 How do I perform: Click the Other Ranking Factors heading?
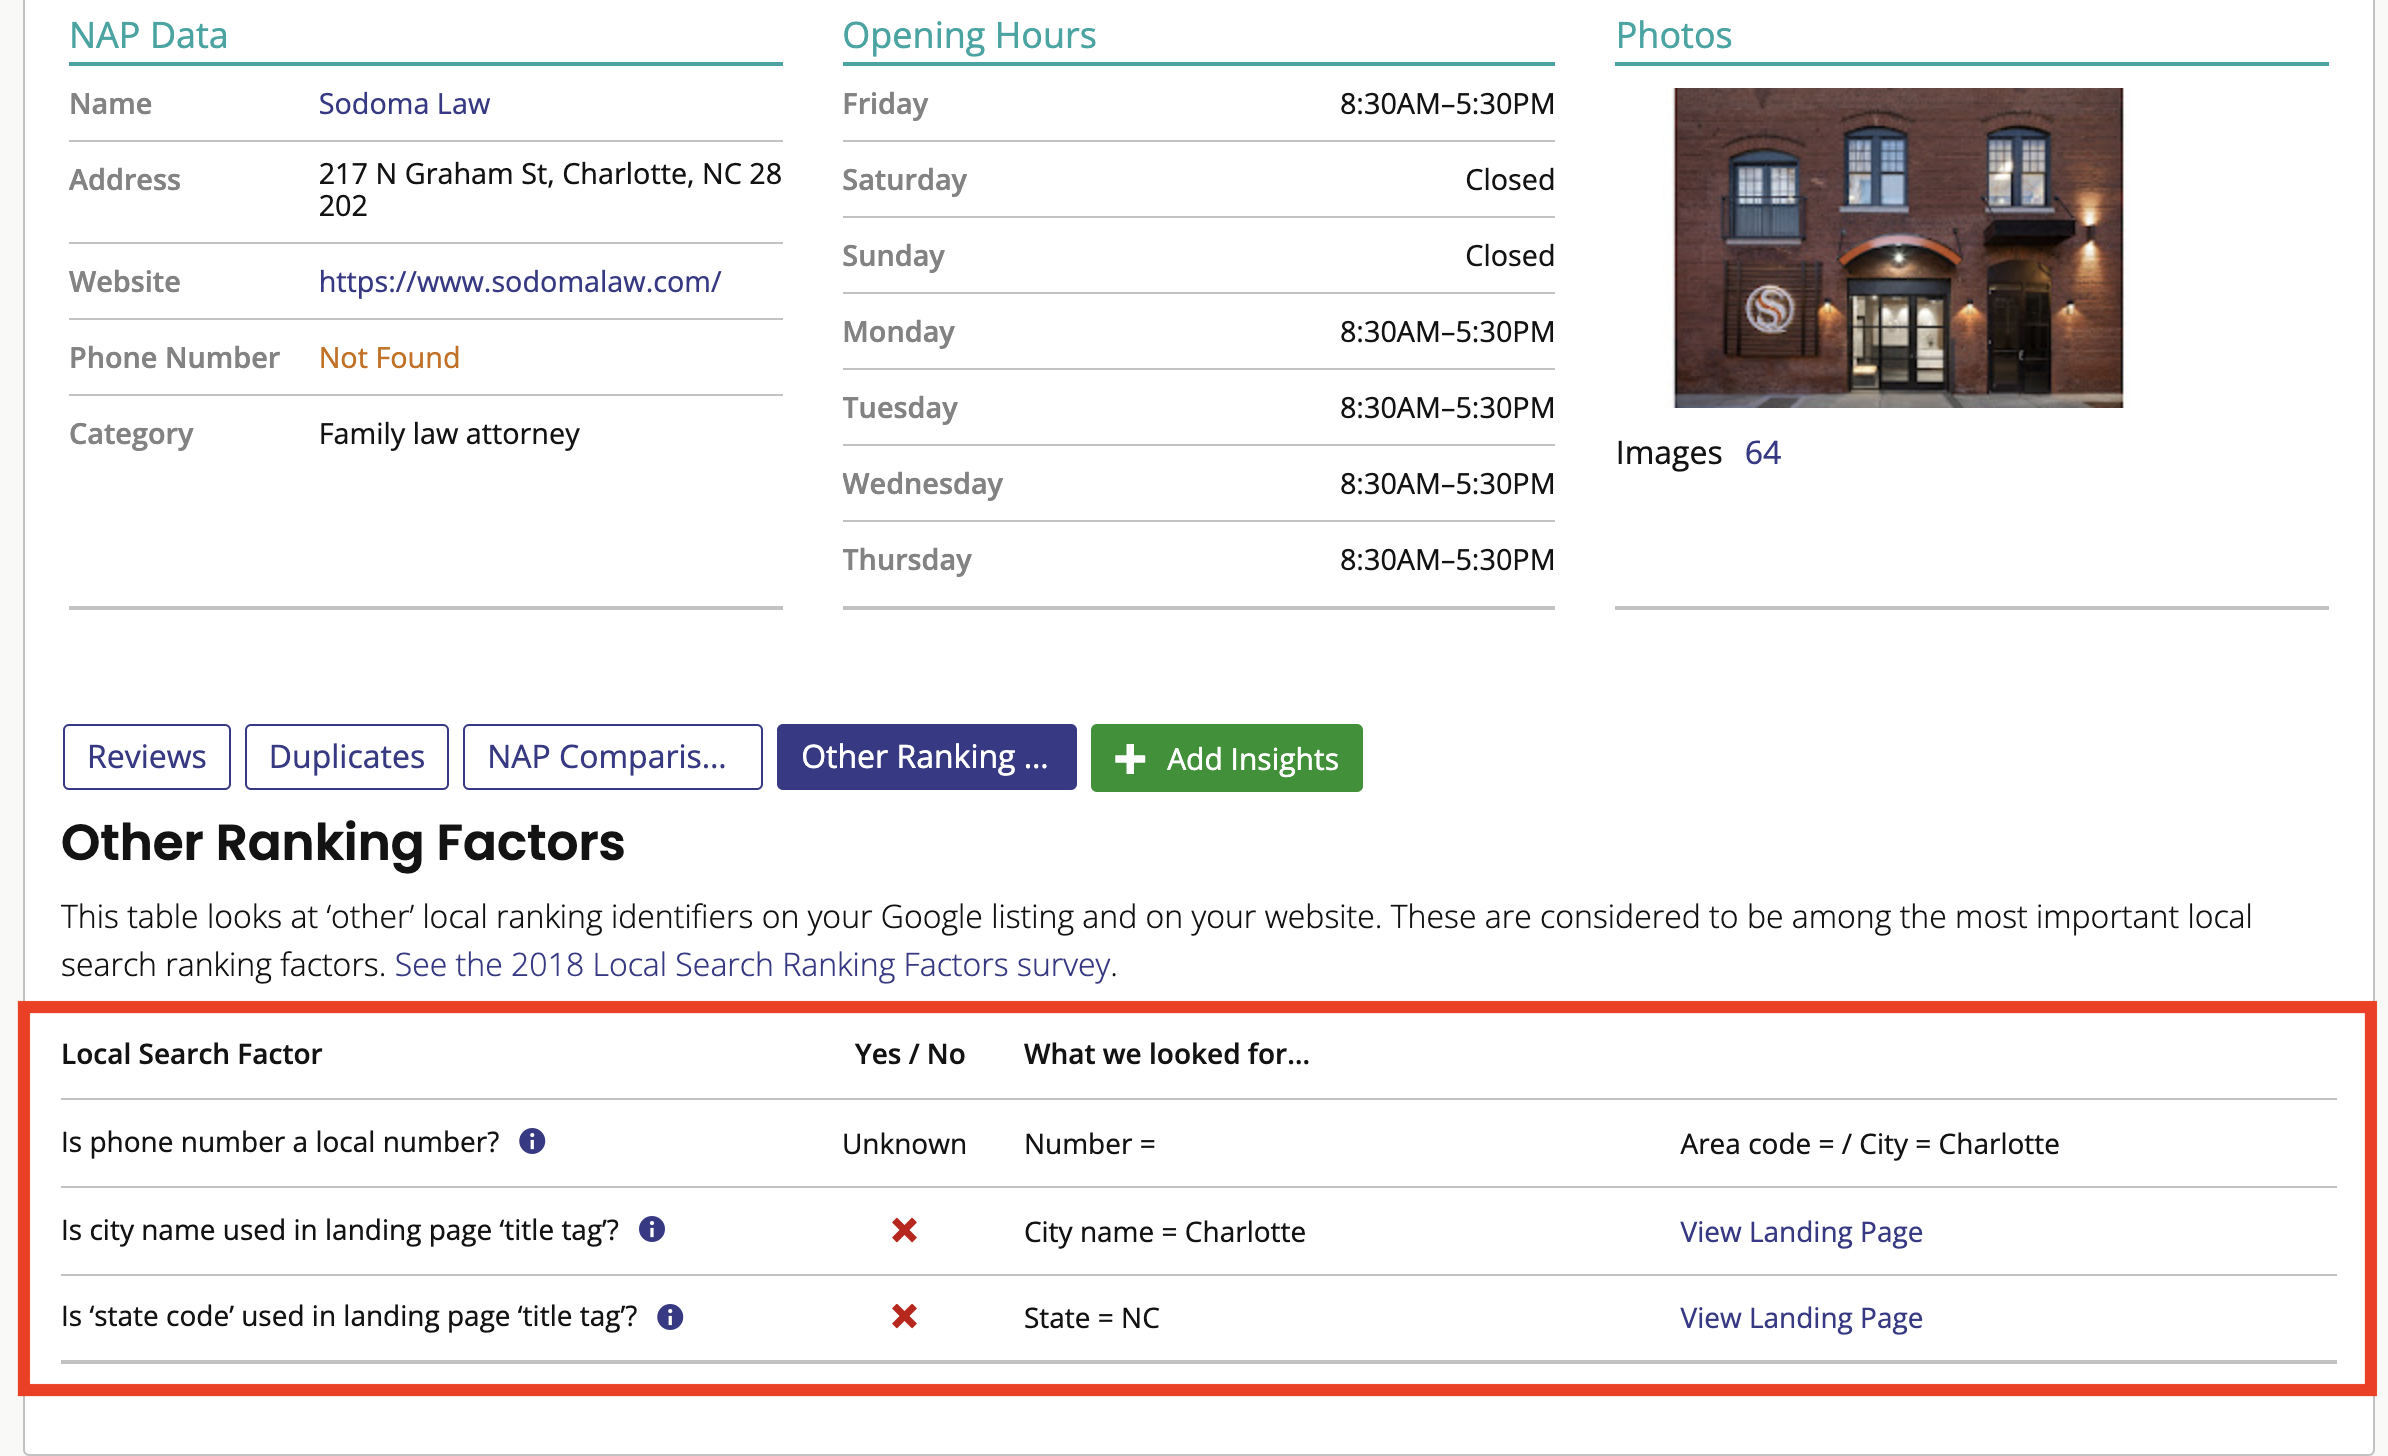[x=343, y=842]
